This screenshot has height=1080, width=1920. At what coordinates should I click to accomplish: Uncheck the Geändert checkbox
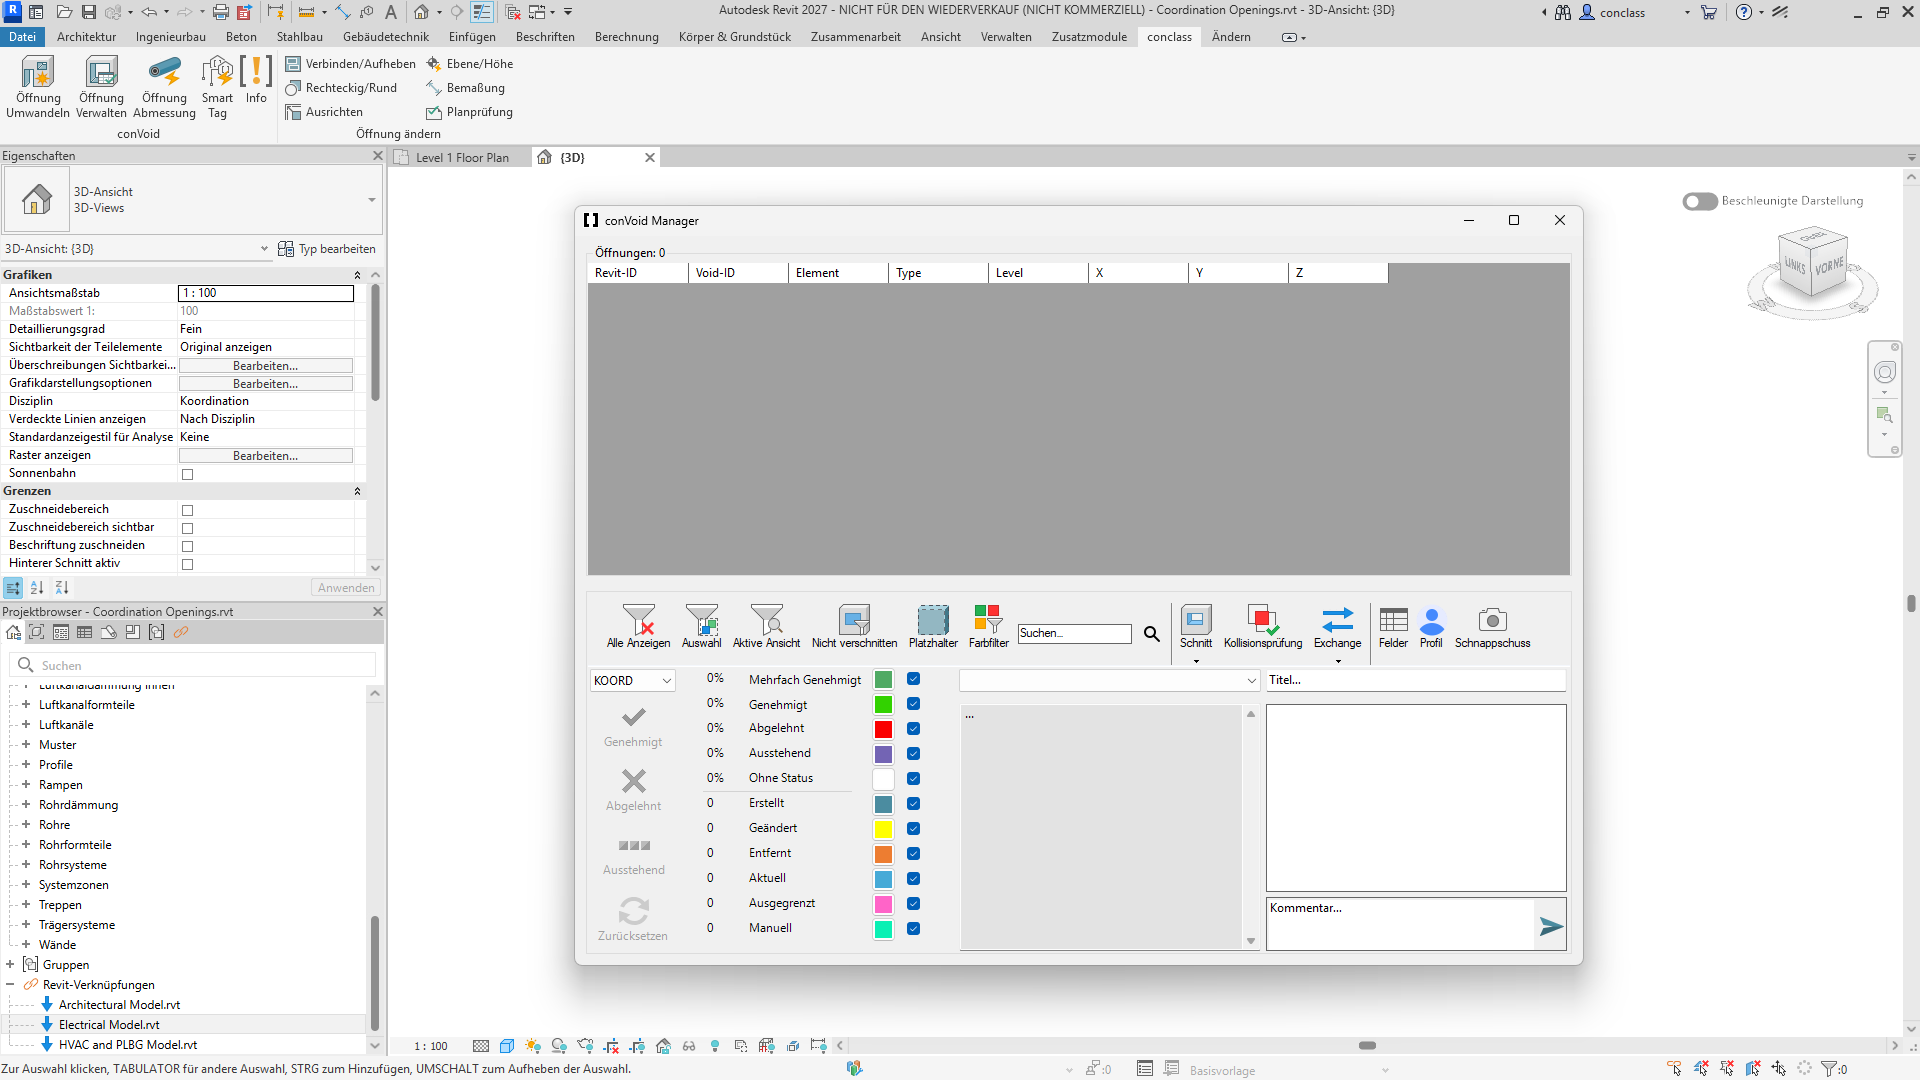pyautogui.click(x=913, y=829)
